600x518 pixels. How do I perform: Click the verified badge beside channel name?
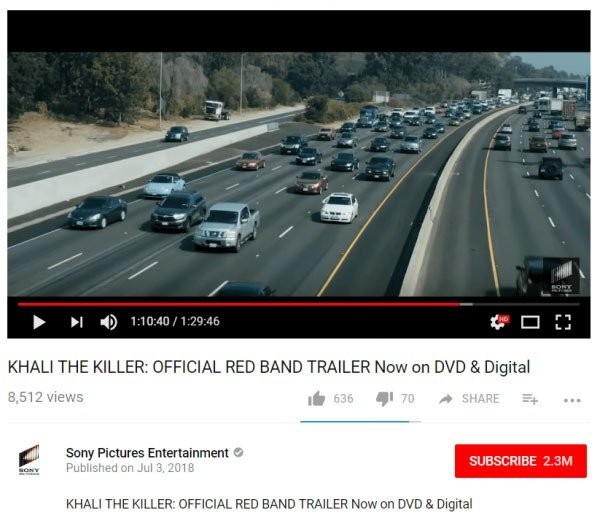[238, 452]
